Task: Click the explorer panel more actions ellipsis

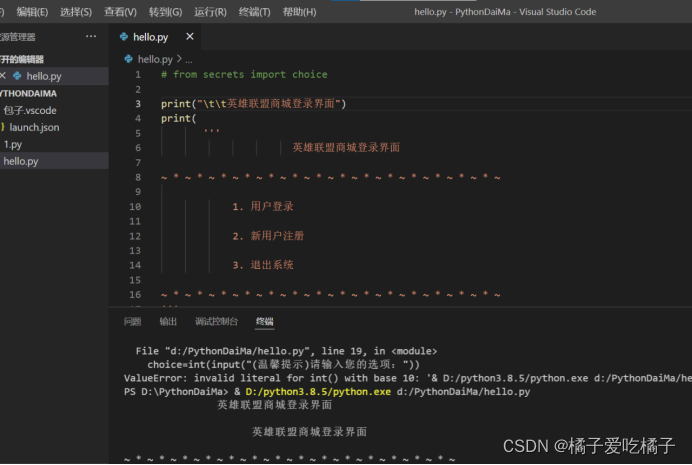Action: click(x=91, y=36)
